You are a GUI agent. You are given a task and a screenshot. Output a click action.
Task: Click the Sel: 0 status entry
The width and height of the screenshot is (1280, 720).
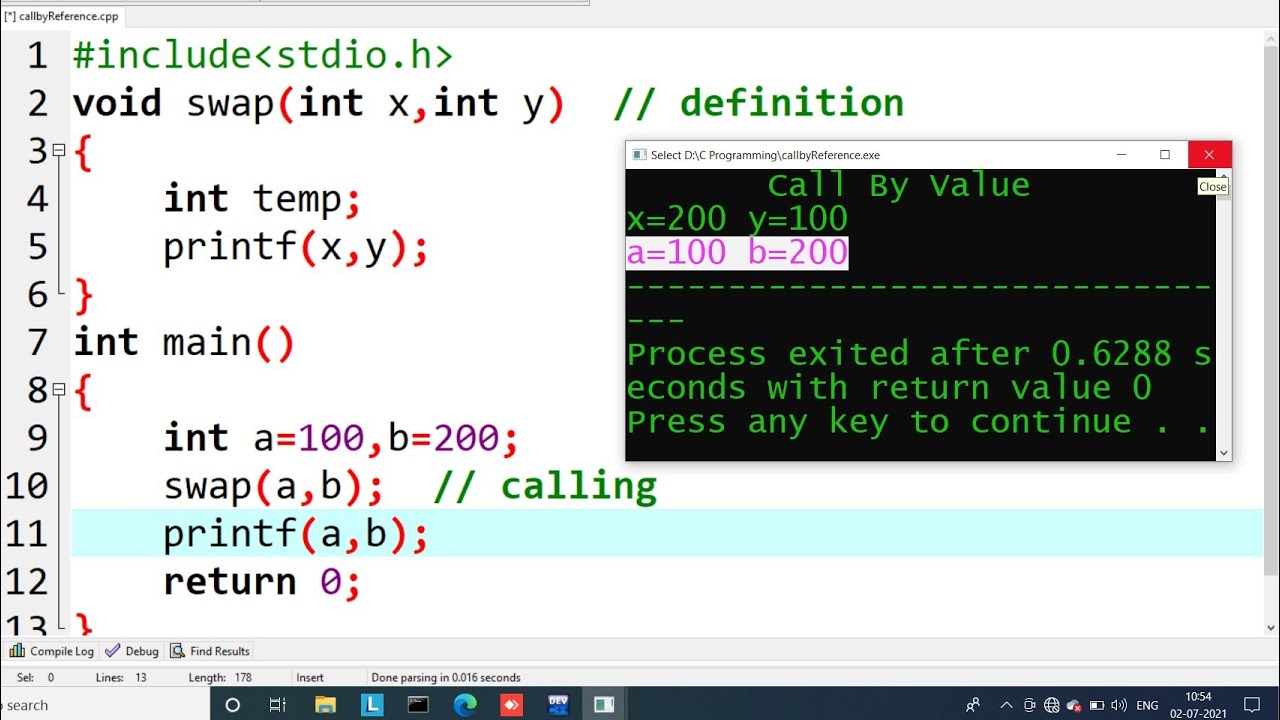(35, 678)
